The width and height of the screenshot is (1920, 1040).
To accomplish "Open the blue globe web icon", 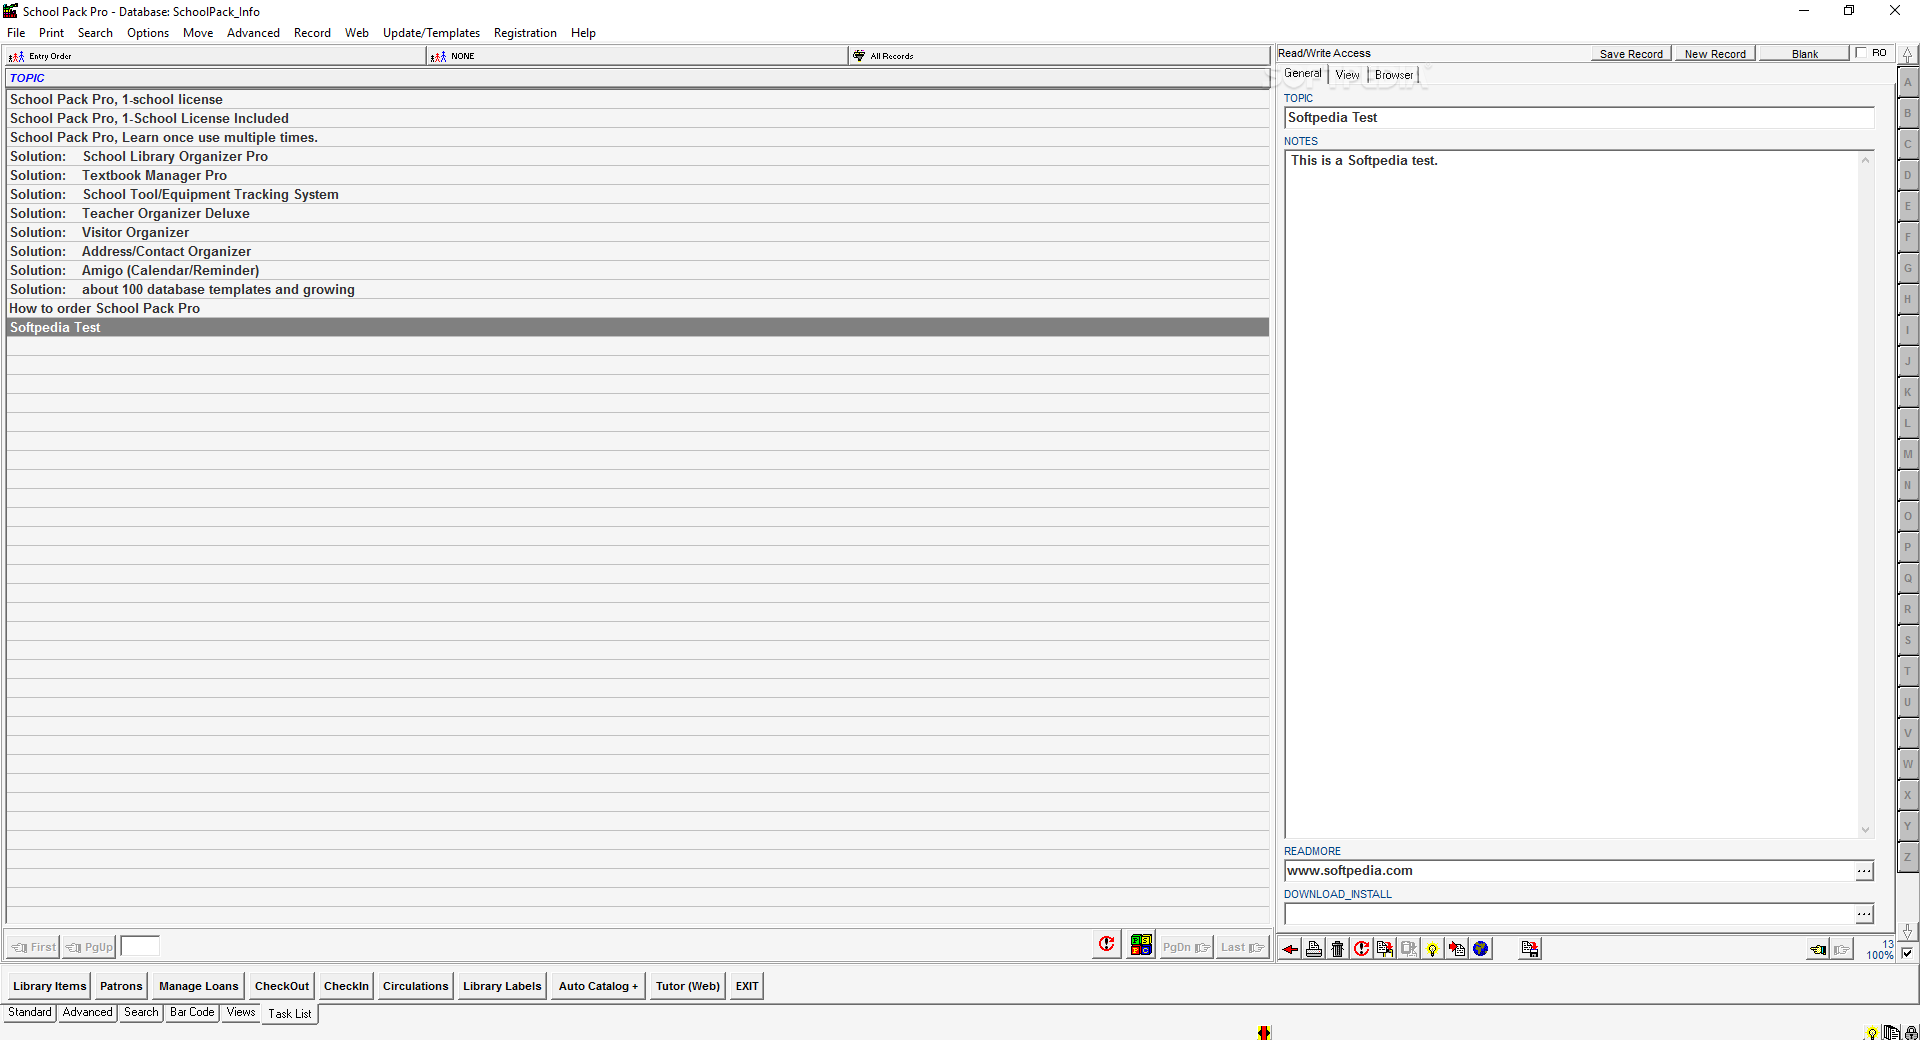I will pyautogui.click(x=1481, y=949).
